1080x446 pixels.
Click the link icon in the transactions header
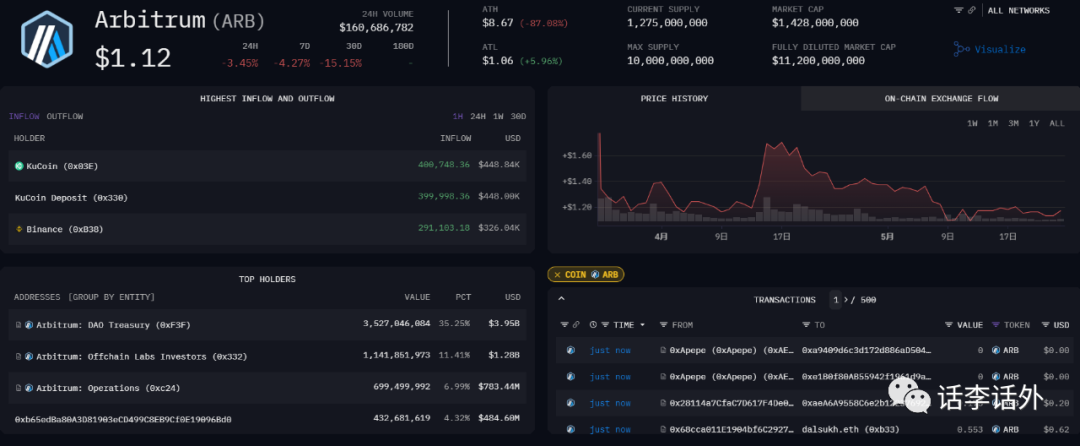coord(576,324)
